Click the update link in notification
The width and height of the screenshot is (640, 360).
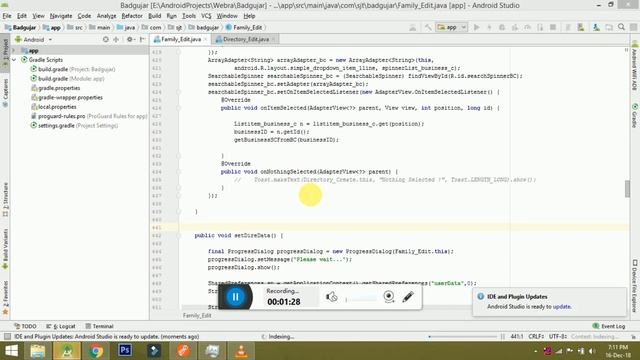[562, 307]
